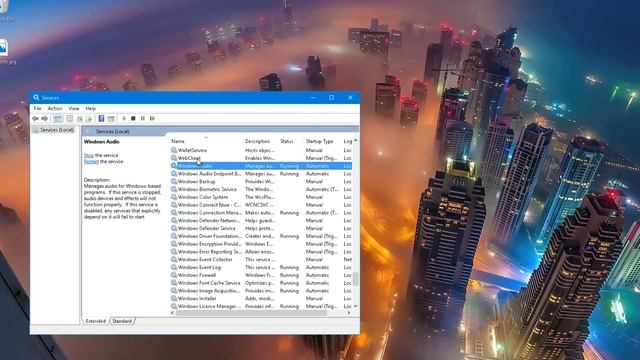Click the horizontal scrollbar thumb in services list
Screen dimensions: 640x360
coord(251,313)
